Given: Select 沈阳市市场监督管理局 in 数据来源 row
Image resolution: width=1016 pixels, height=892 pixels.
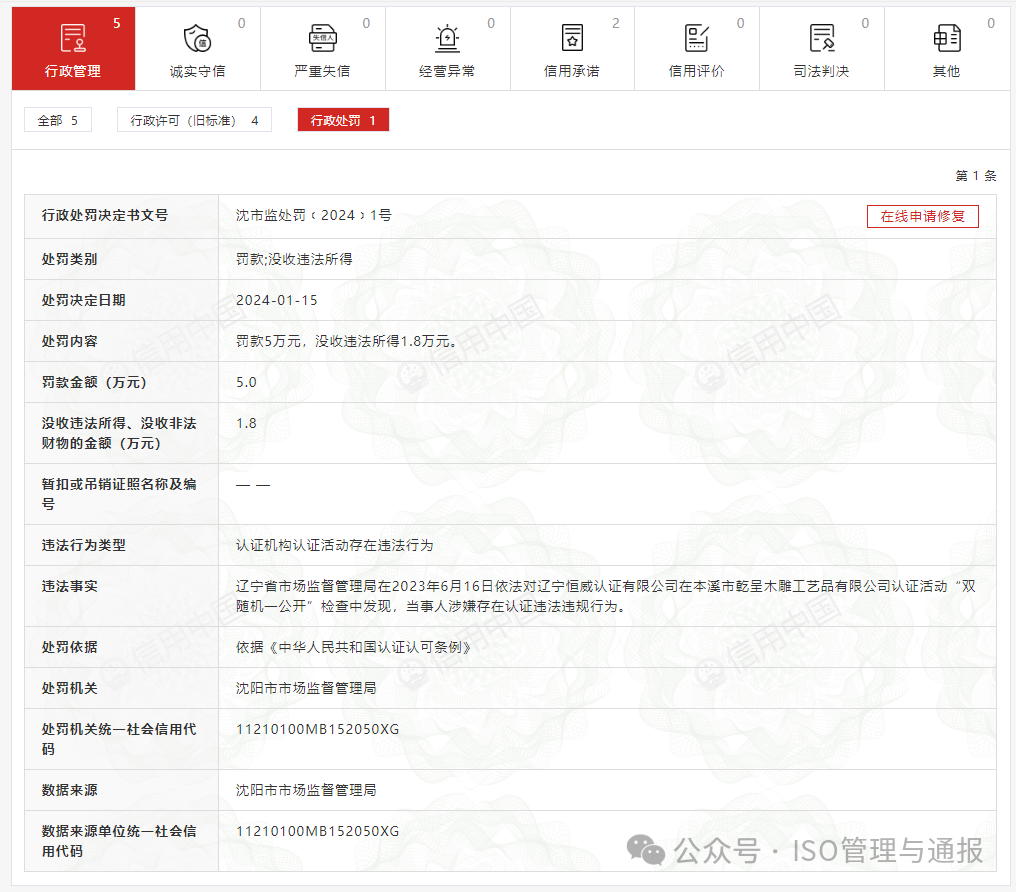Looking at the screenshot, I should point(306,790).
